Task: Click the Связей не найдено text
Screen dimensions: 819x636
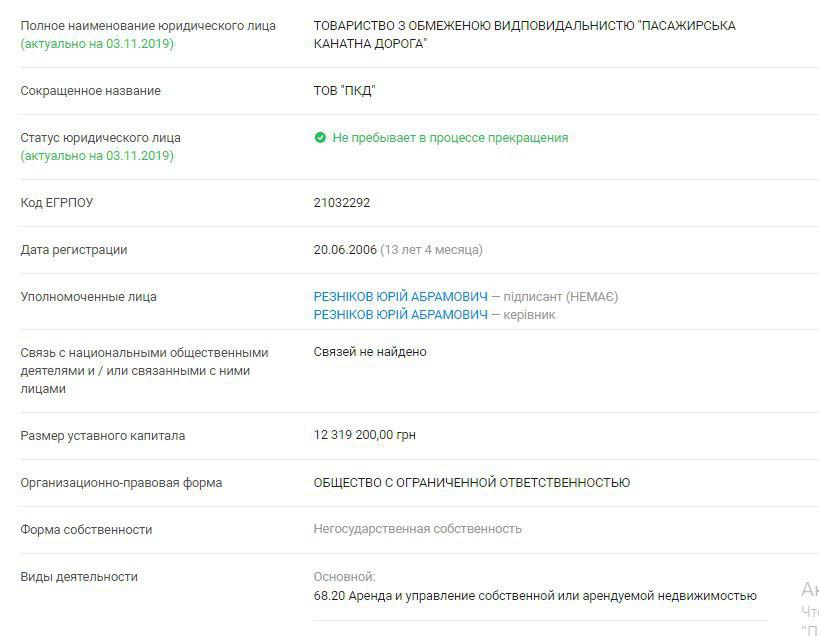Action: point(370,352)
